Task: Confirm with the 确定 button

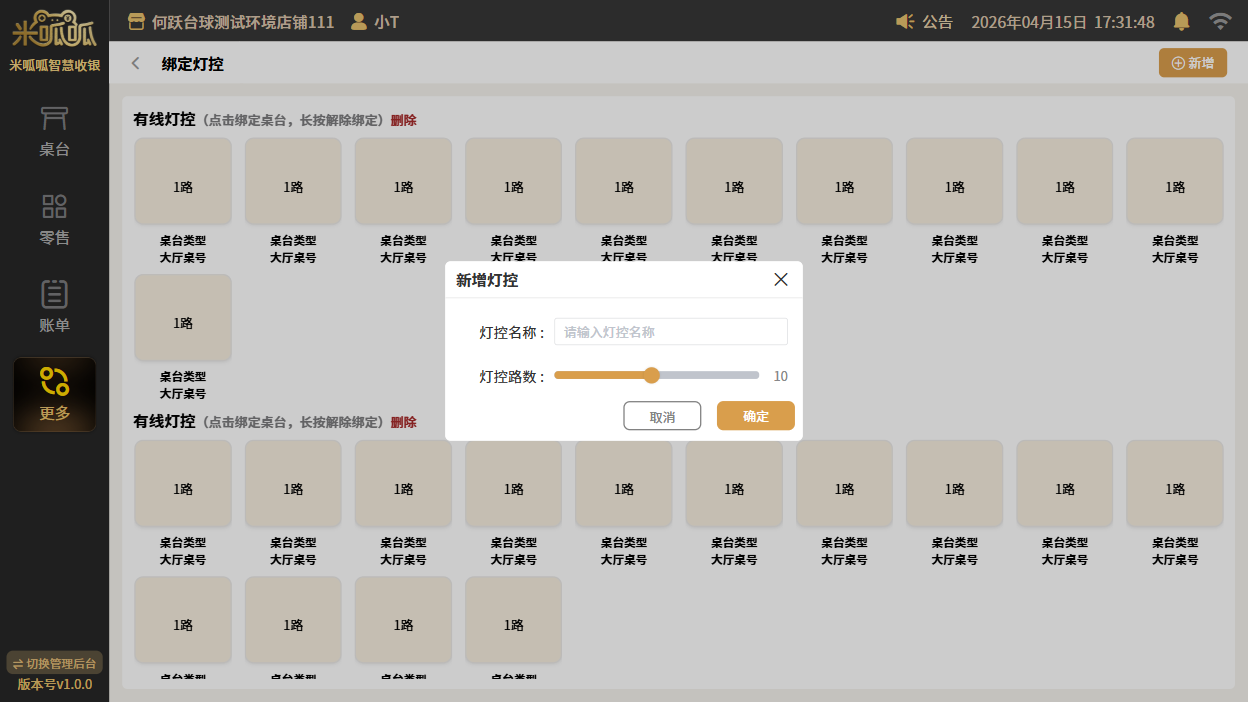Action: tap(755, 416)
